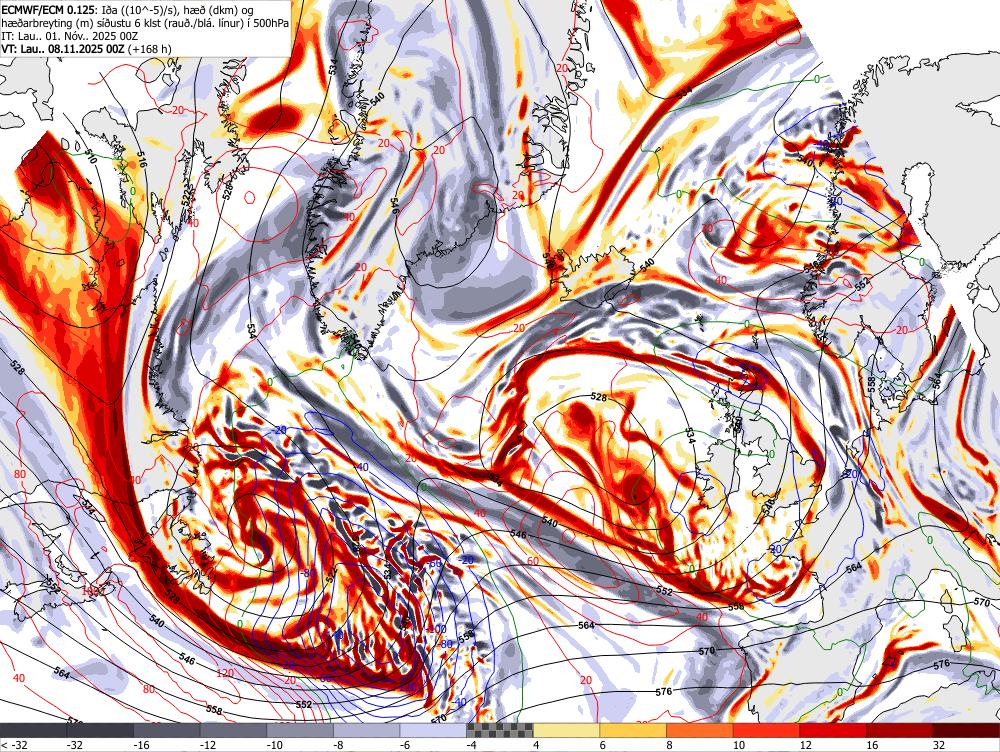Click the '< -32' legend label
1000x752 pixels.
[13, 744]
